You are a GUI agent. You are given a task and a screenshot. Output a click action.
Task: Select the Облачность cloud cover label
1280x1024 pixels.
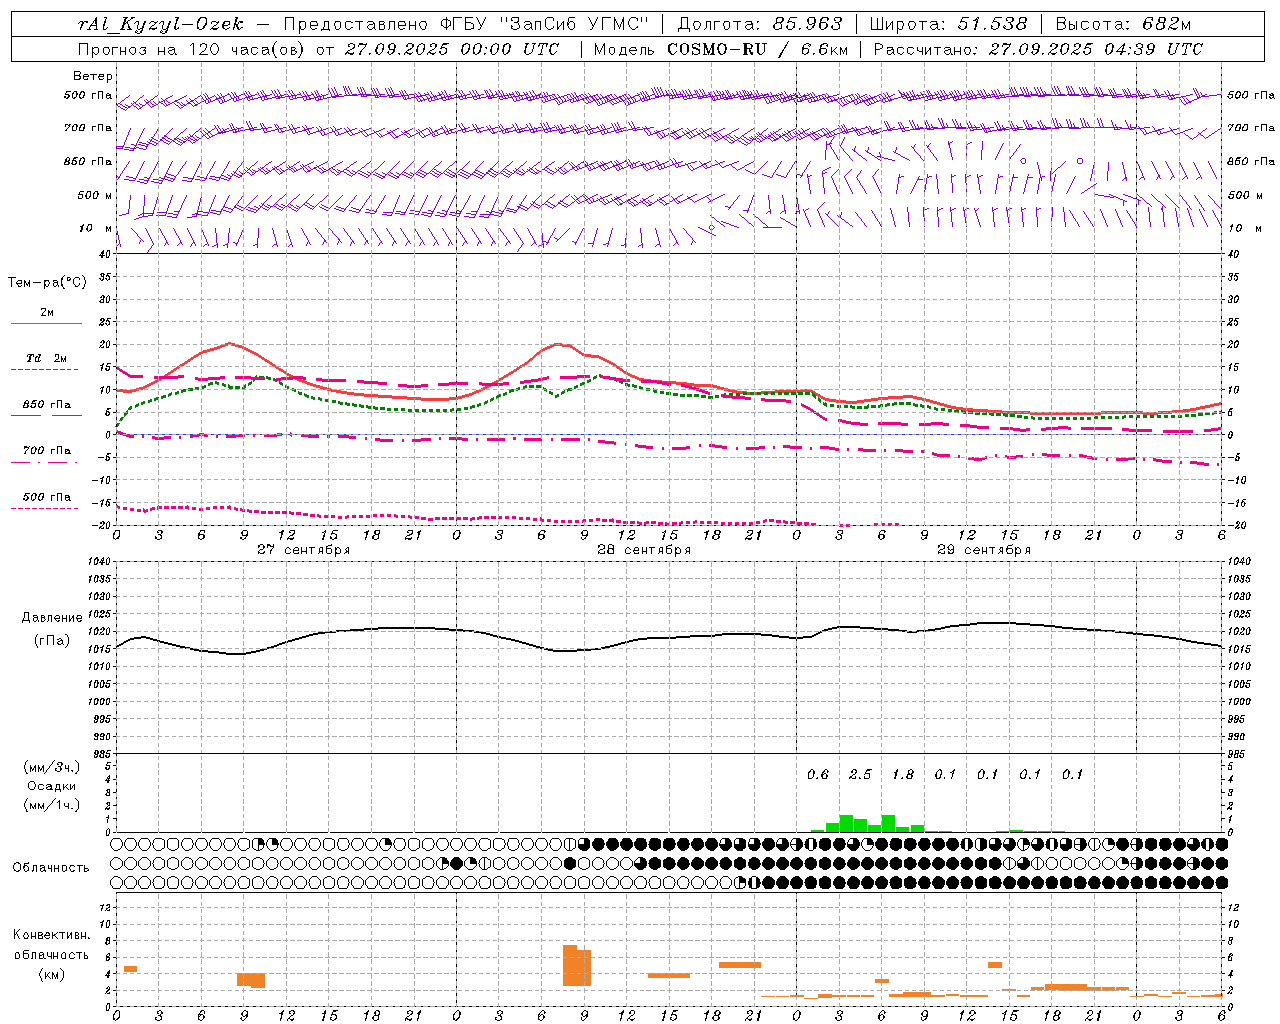click(x=51, y=868)
